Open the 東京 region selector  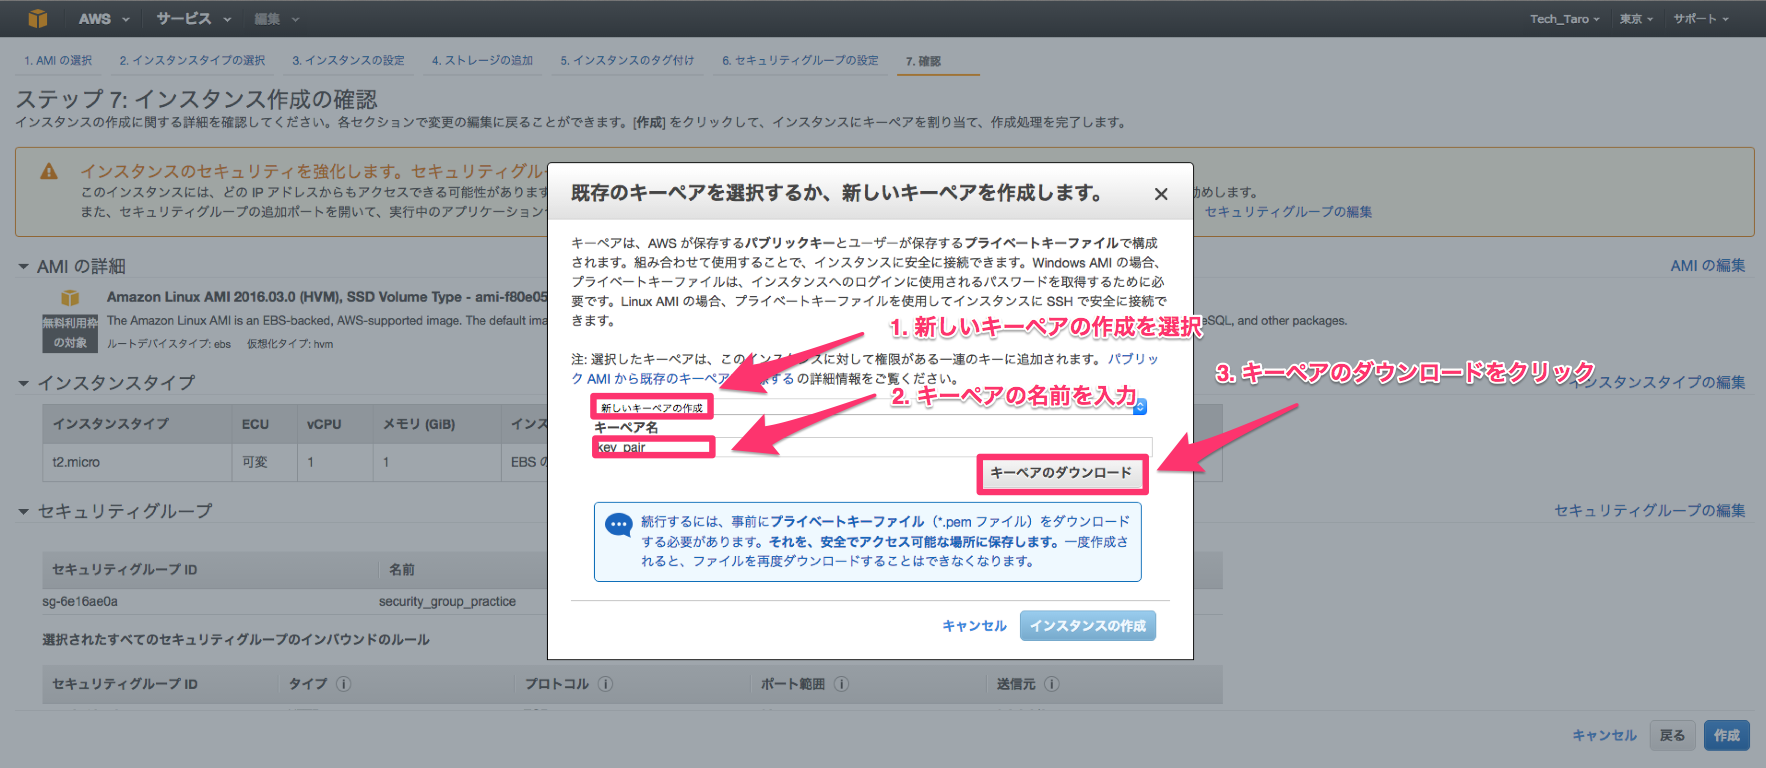[1636, 19]
